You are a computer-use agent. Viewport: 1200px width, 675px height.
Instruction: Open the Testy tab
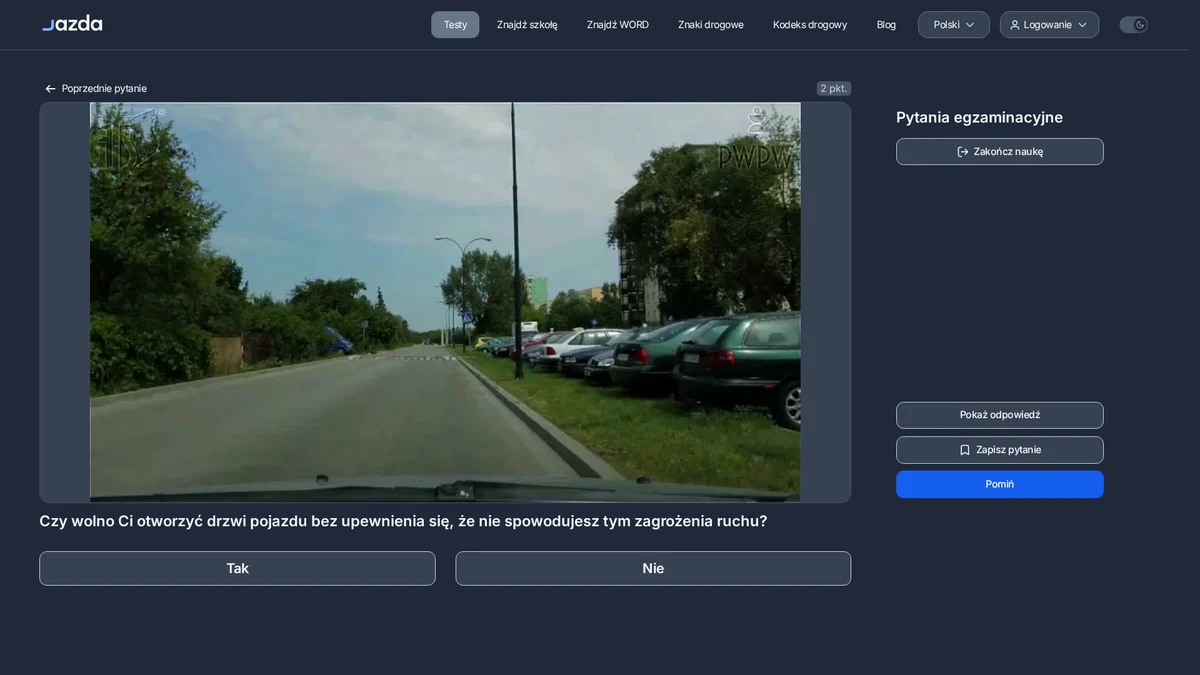[x=455, y=25]
